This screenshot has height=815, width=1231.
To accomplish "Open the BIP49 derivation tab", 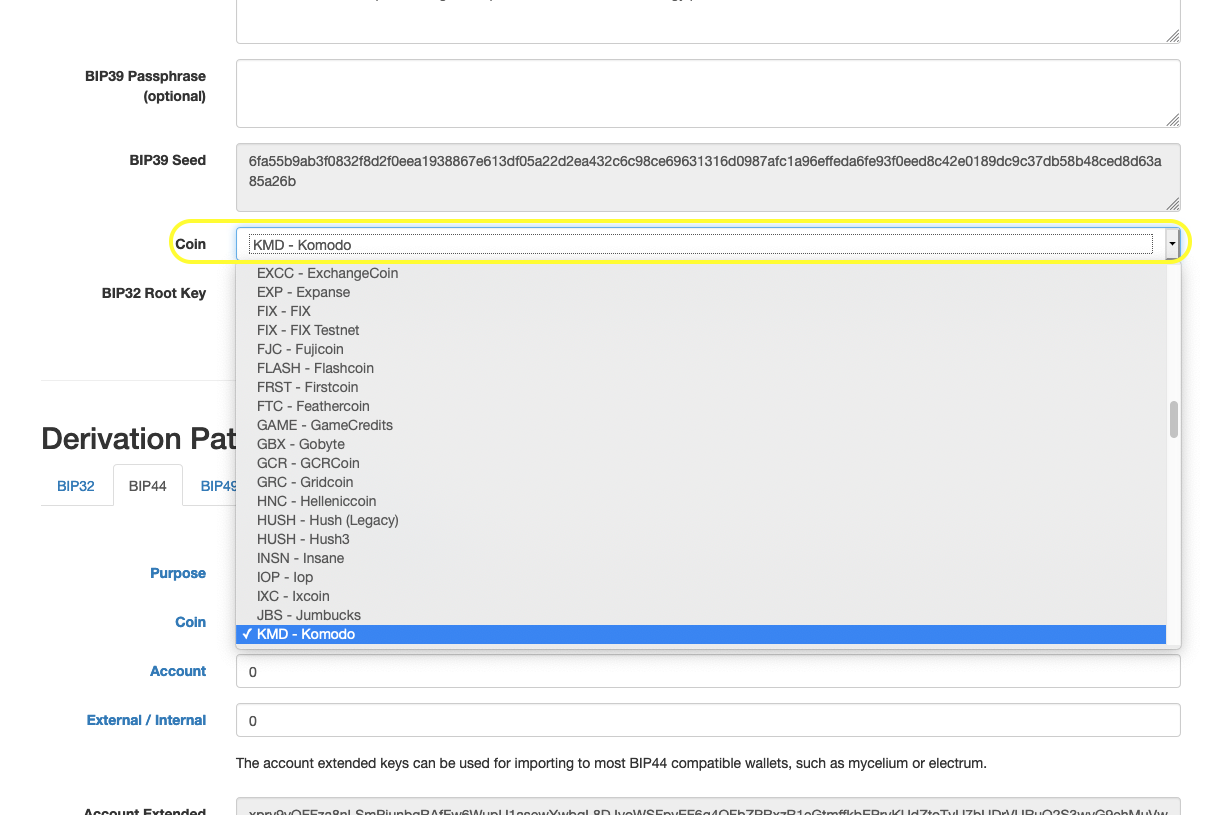I will 218,486.
